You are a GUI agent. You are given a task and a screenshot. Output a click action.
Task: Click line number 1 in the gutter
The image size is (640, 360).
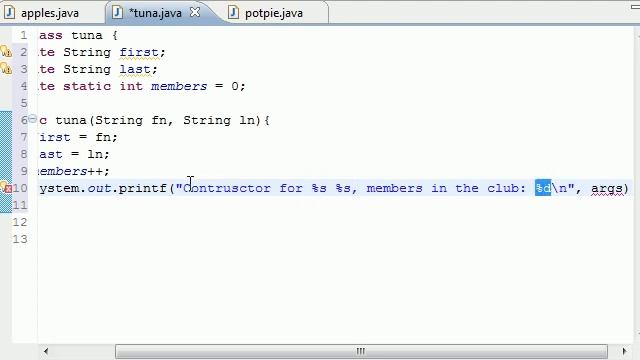[24, 35]
